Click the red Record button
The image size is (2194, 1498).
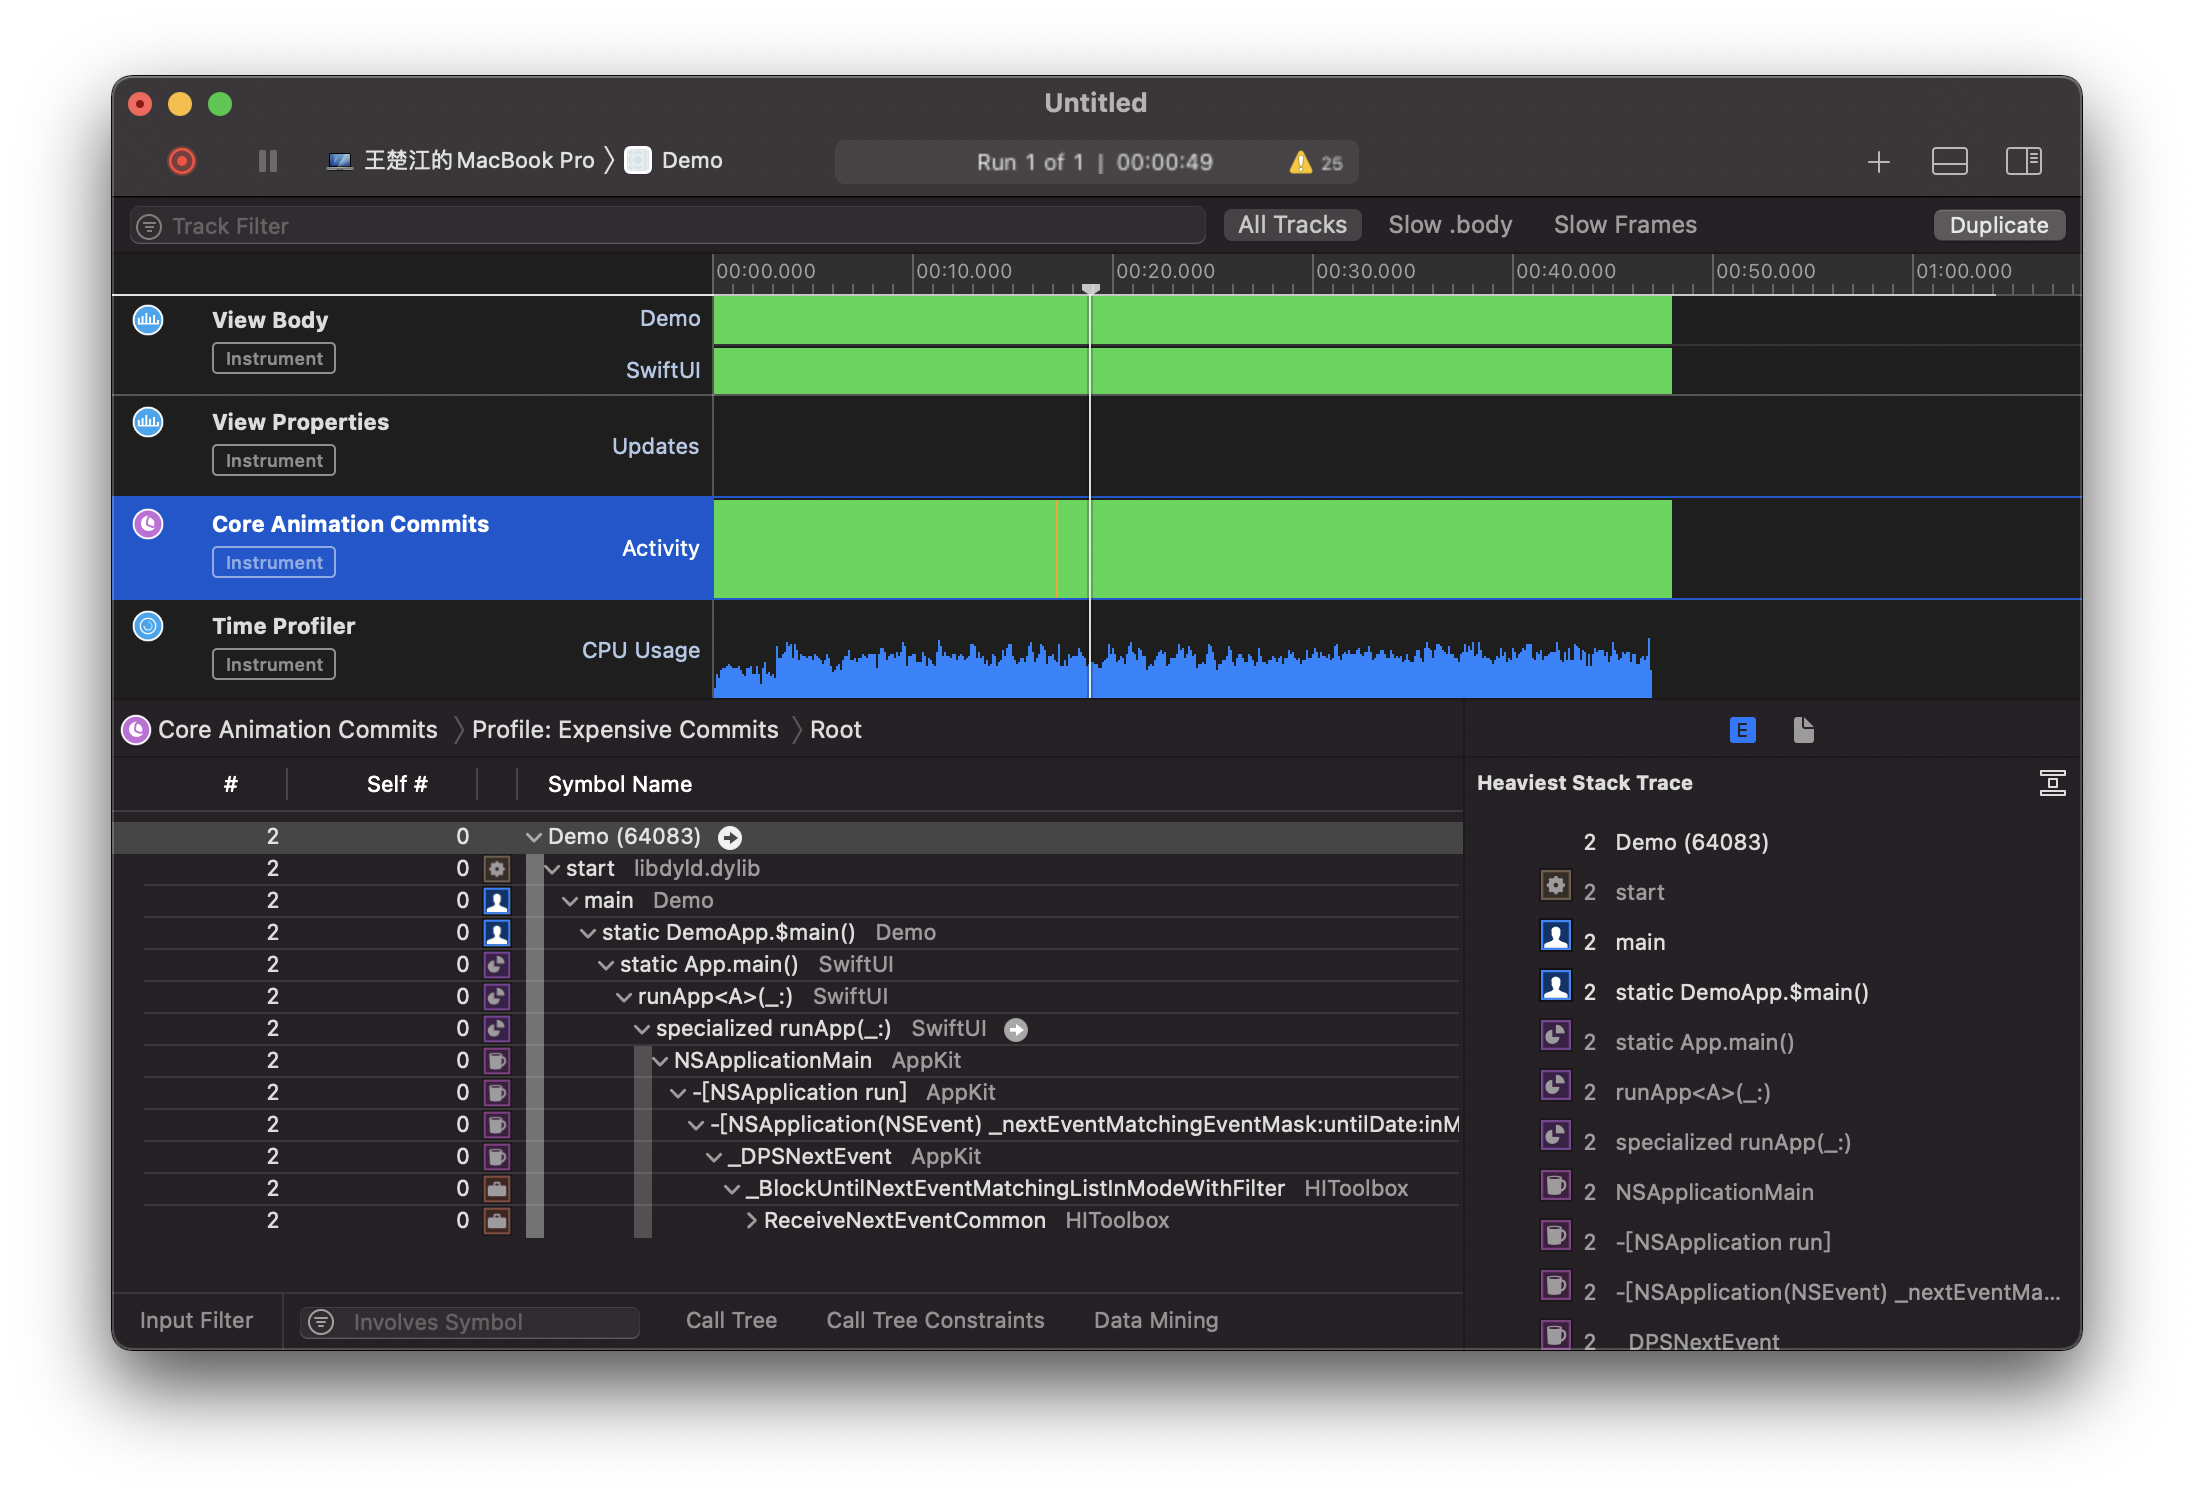pyautogui.click(x=182, y=161)
